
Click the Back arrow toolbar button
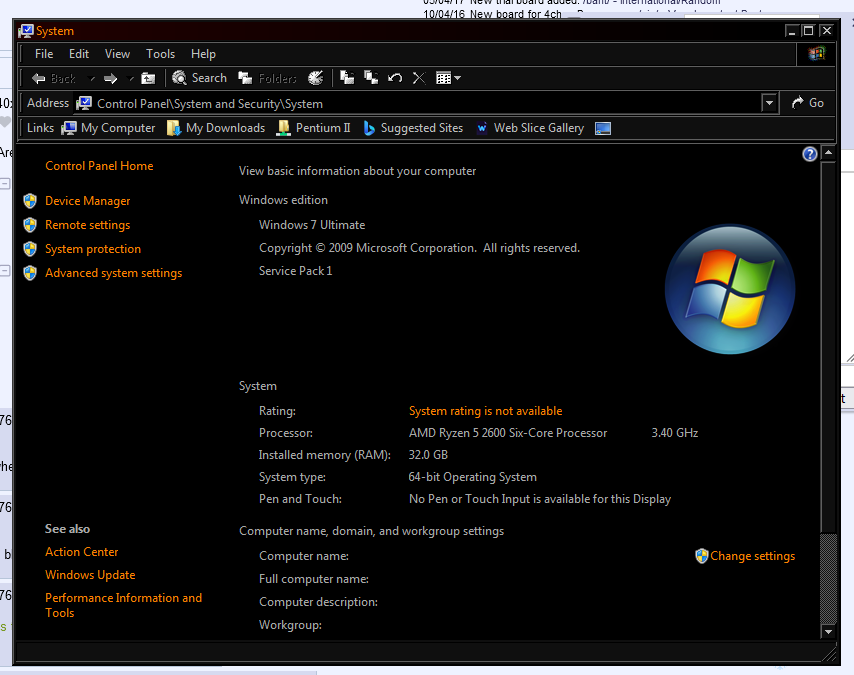click(x=53, y=78)
